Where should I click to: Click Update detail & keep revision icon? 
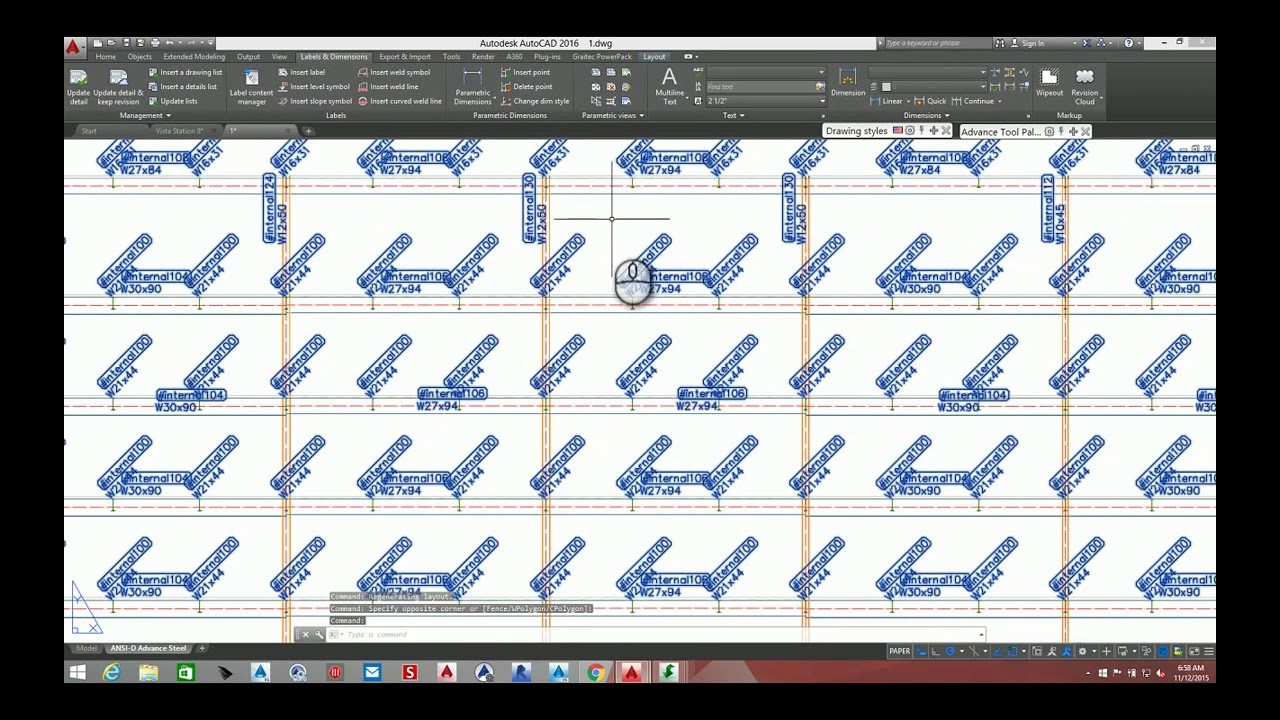point(118,87)
